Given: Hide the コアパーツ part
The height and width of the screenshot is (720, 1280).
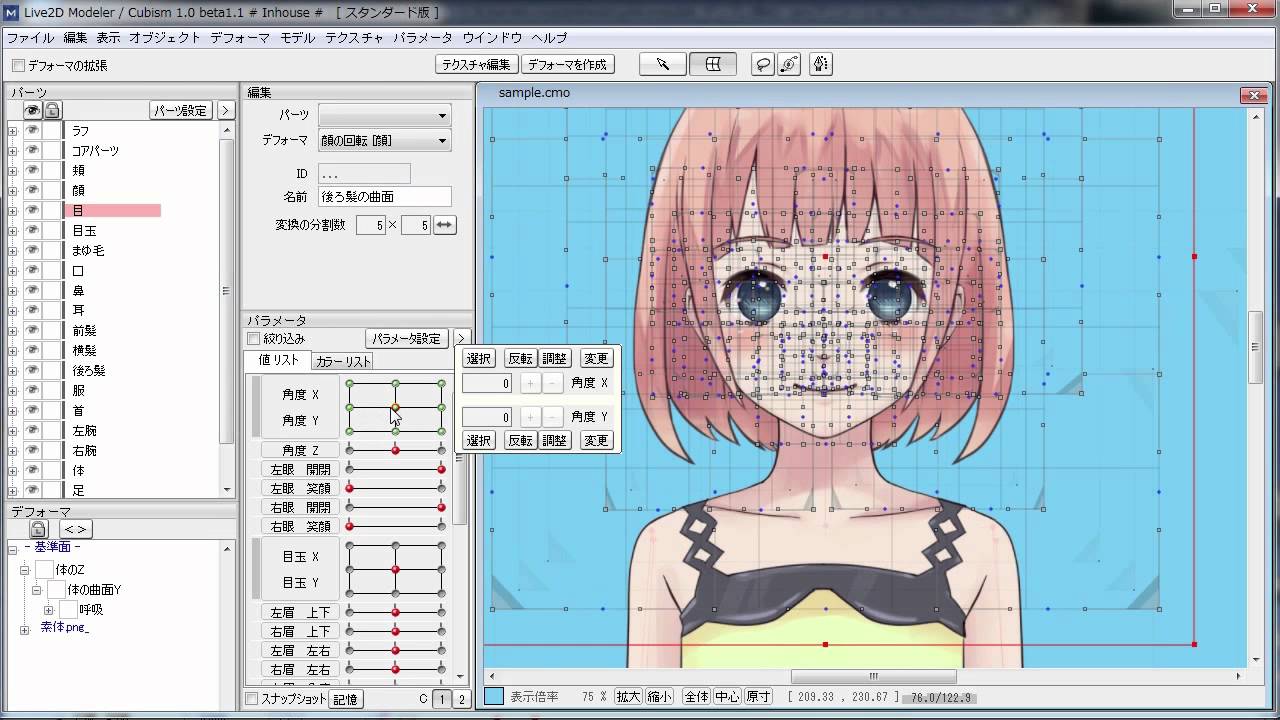Looking at the screenshot, I should click(x=32, y=150).
